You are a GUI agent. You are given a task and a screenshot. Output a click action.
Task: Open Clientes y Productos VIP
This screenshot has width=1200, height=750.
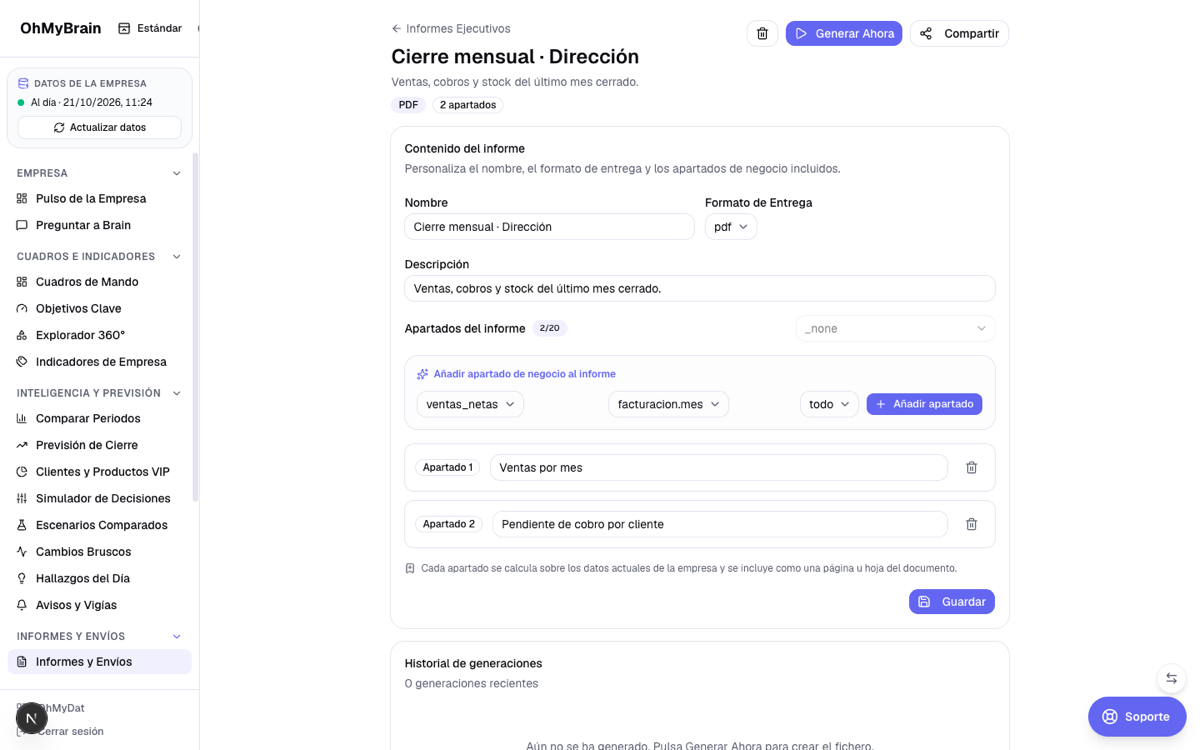point(100,472)
